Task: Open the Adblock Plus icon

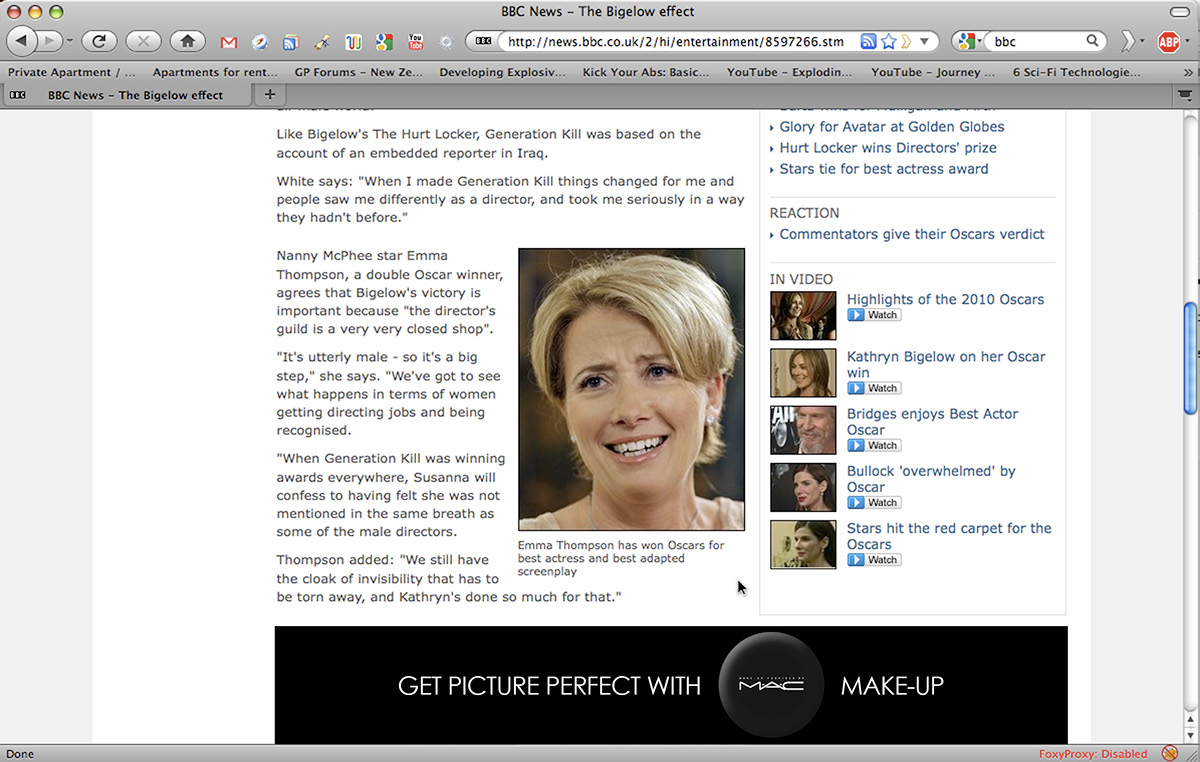Action: point(1168,41)
